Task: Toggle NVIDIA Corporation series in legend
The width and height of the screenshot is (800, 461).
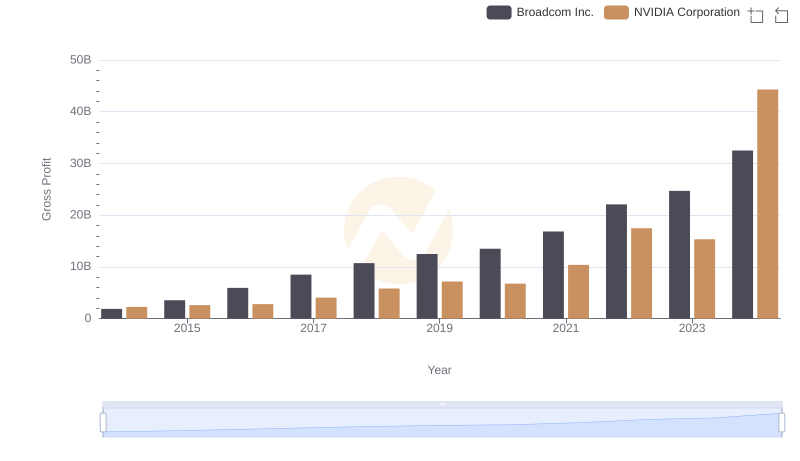Action: pyautogui.click(x=672, y=12)
